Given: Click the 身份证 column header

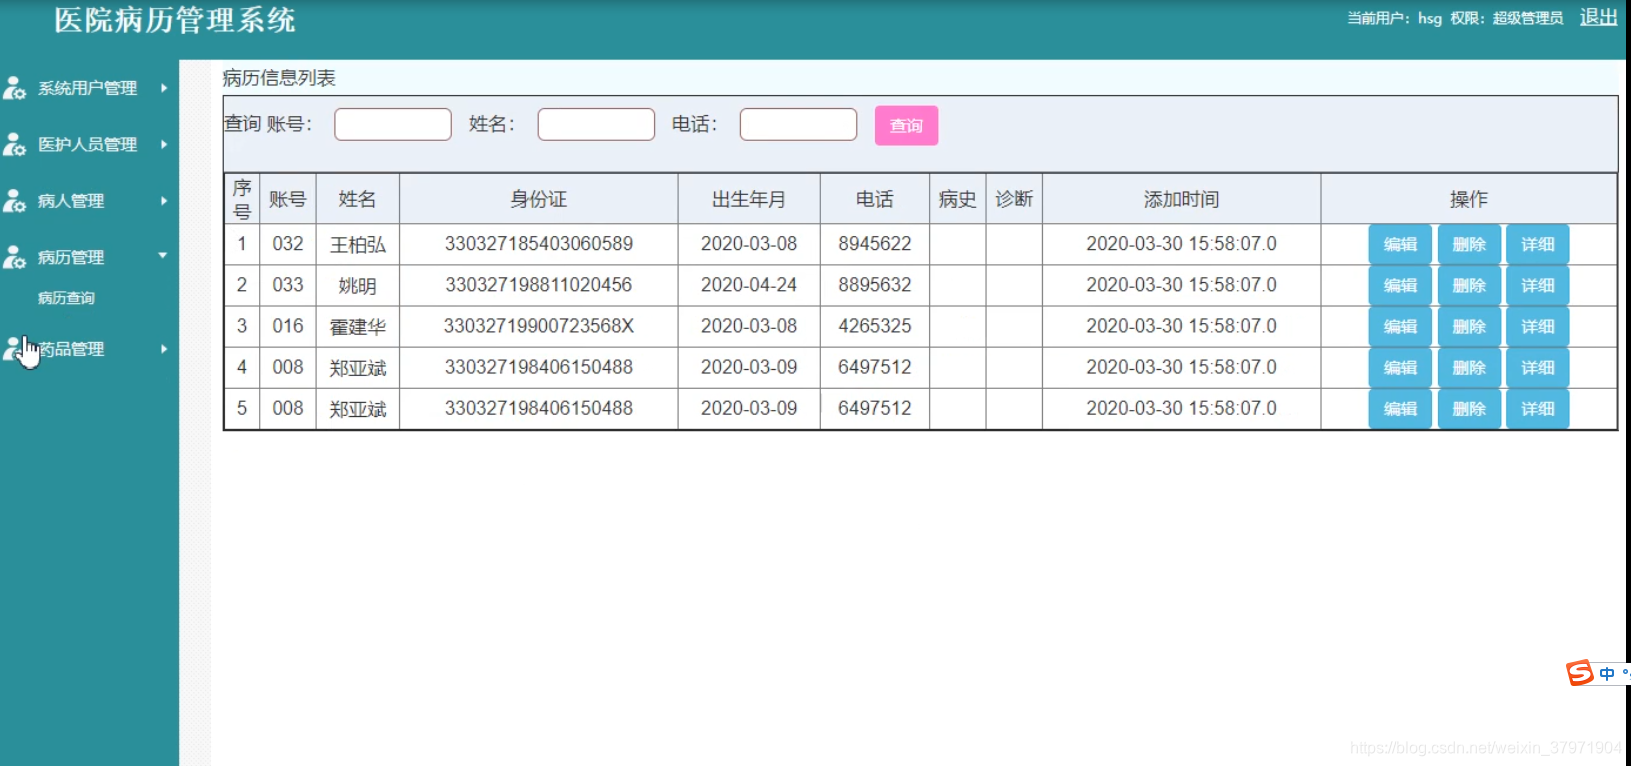Looking at the screenshot, I should coord(539,199).
